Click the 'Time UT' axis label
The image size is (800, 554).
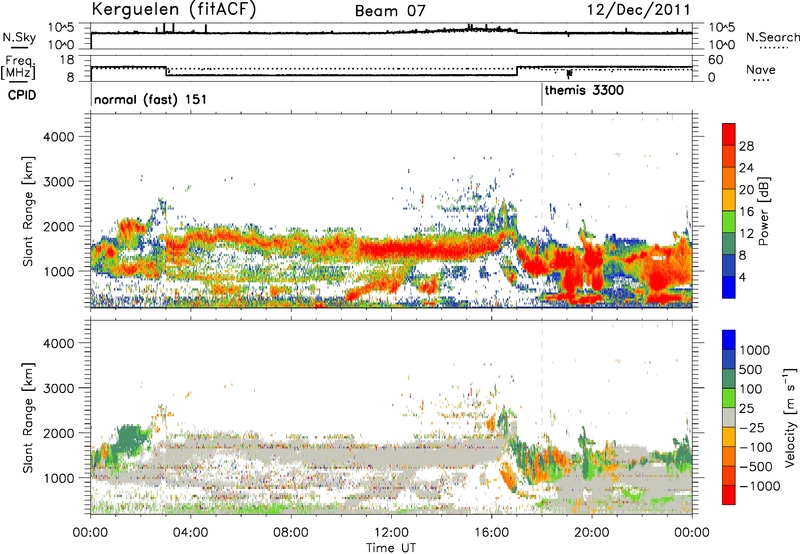(391, 548)
